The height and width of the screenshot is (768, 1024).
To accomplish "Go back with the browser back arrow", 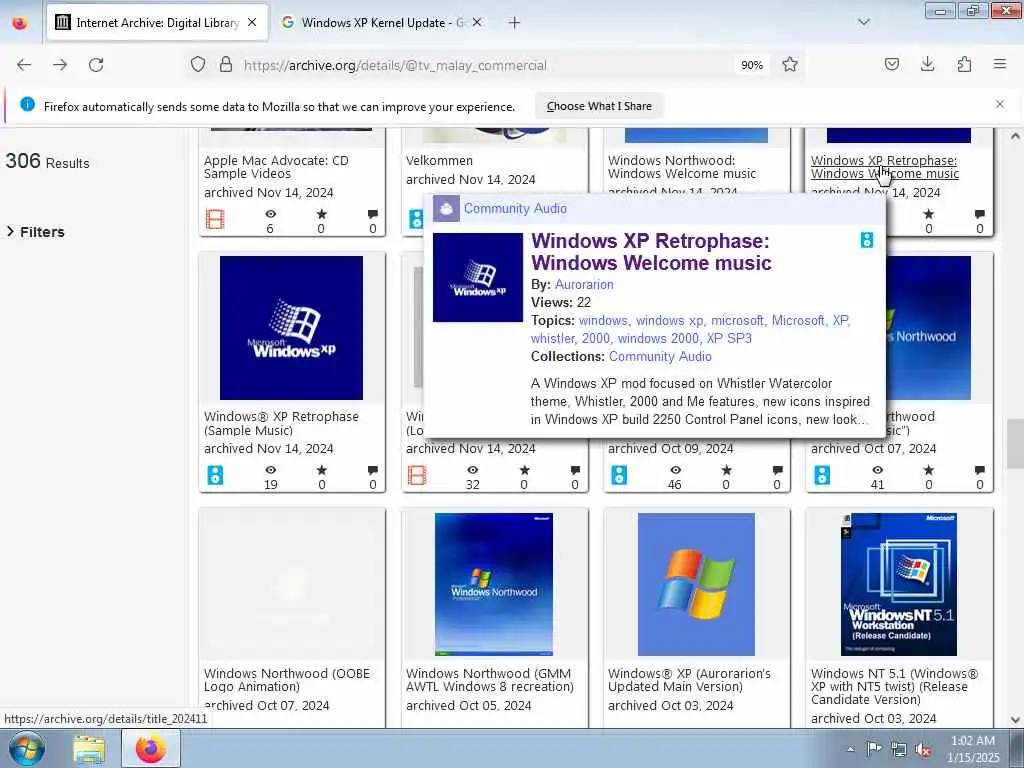I will [x=24, y=65].
